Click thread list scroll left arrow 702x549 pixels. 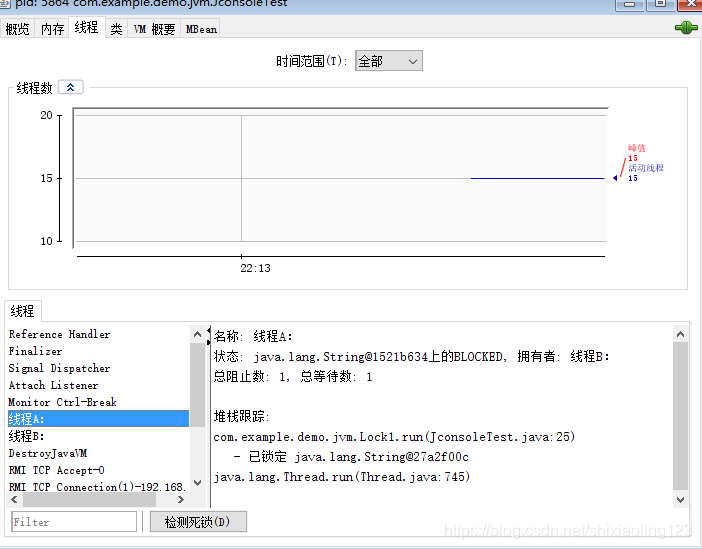(14, 499)
